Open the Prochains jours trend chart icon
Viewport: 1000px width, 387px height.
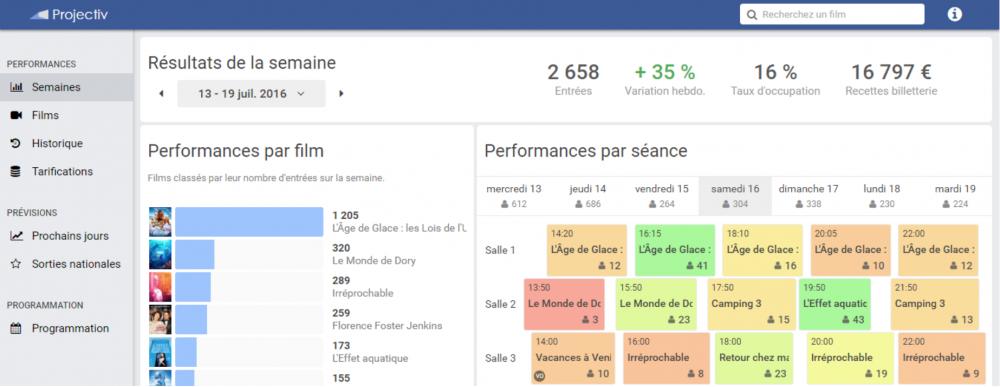[x=17, y=236]
